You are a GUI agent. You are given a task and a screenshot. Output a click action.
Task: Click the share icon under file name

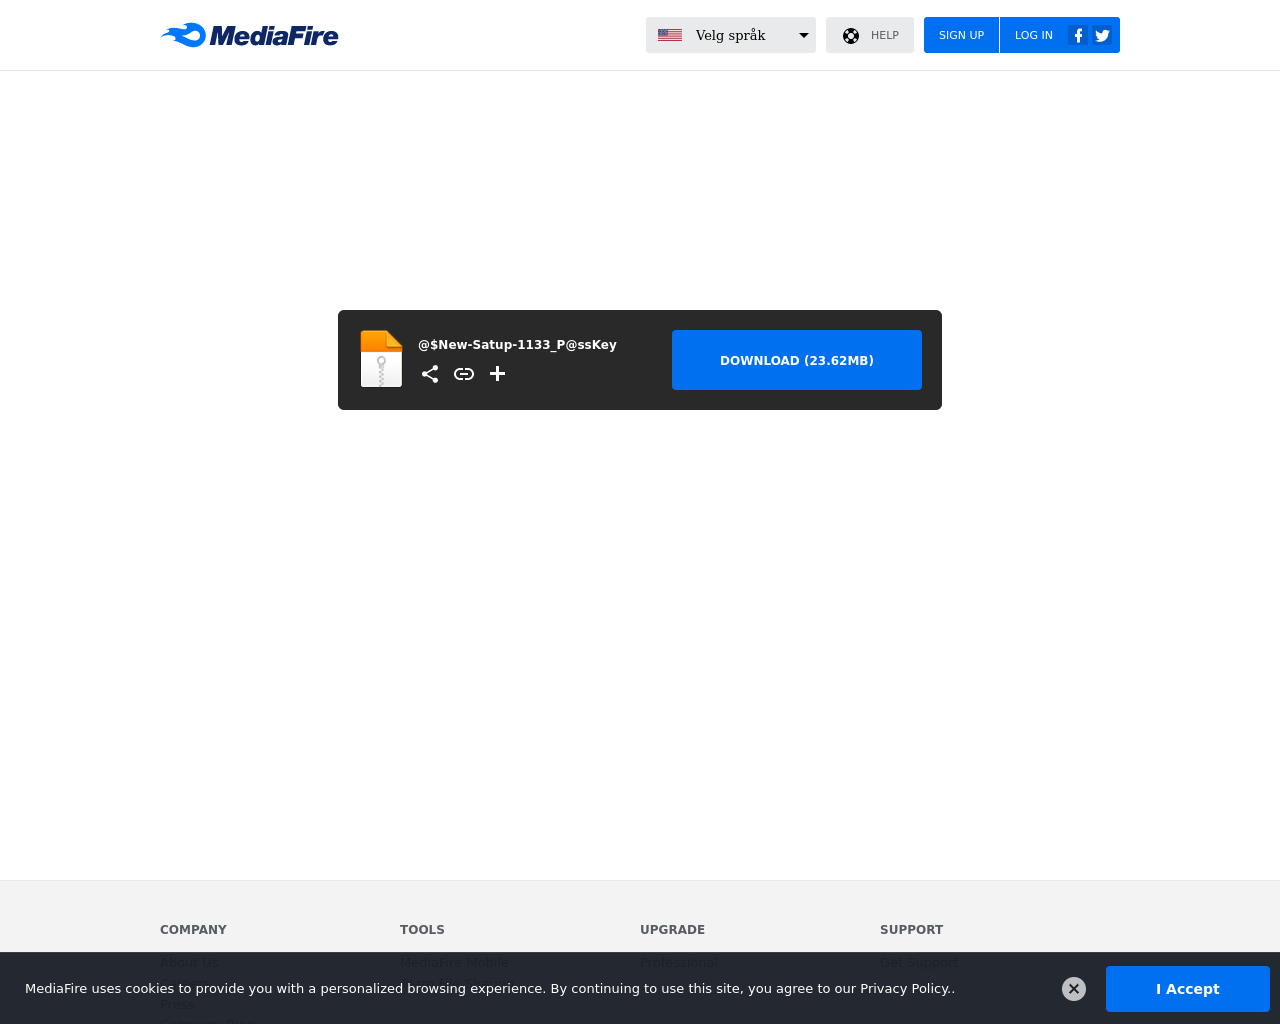pos(430,374)
